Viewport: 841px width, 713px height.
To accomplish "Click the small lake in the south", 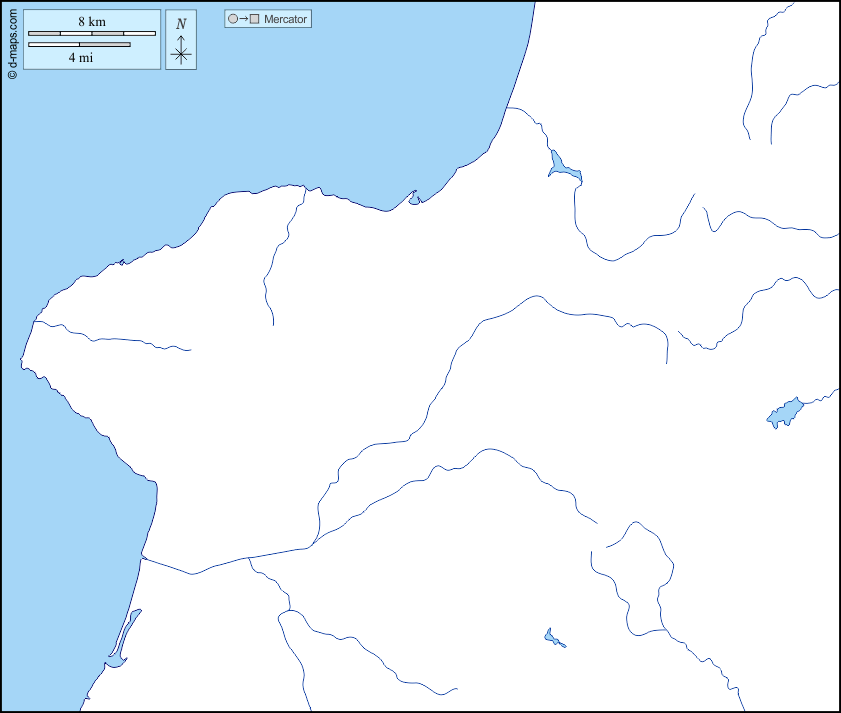I will 553,637.
